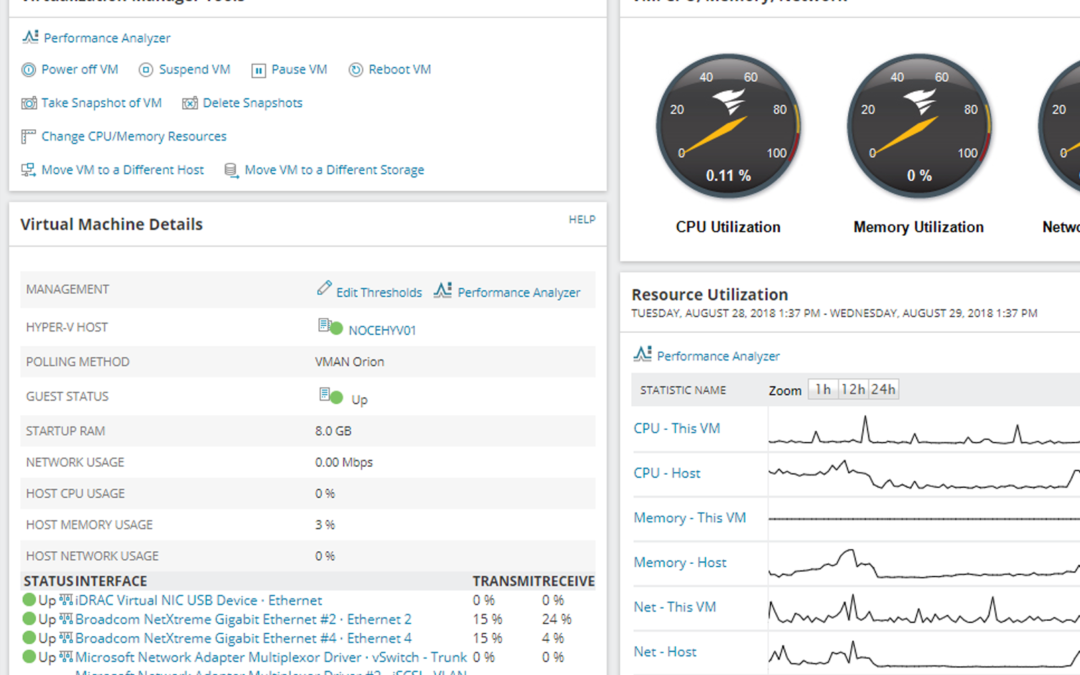1080x675 pixels.
Task: Open the Net - Host statistic
Action: pos(665,652)
